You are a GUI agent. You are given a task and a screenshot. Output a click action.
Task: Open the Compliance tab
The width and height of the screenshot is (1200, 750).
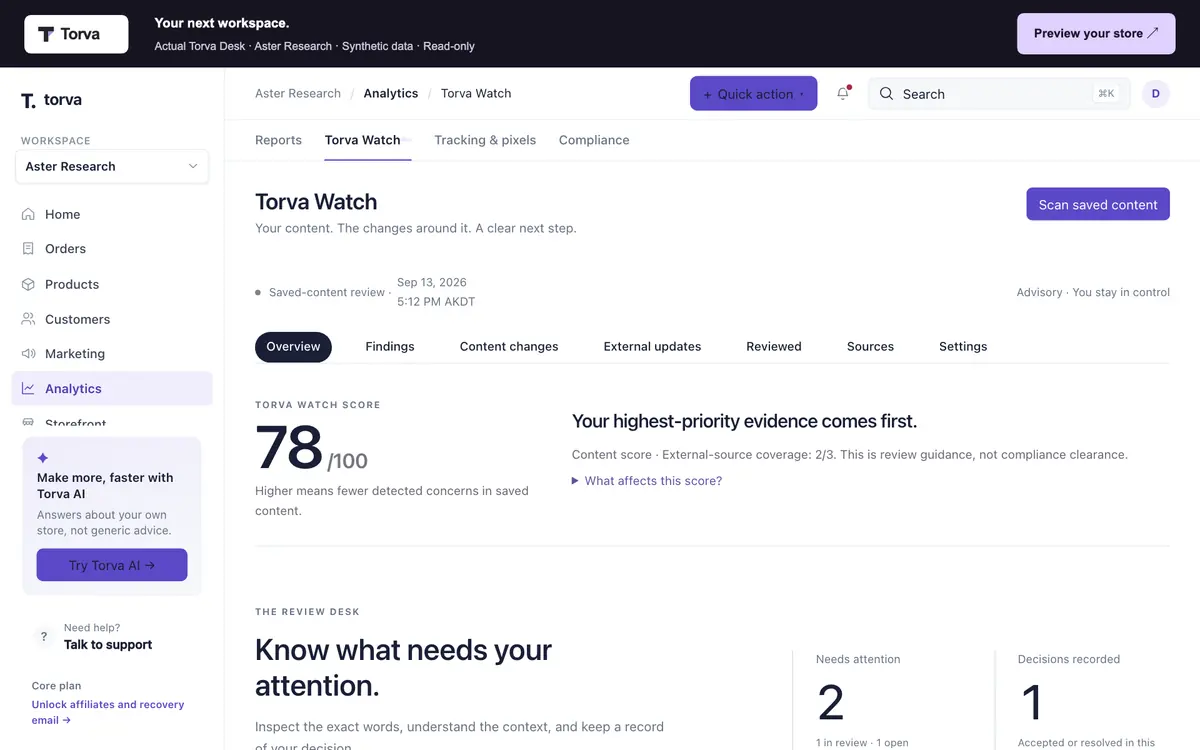594,140
